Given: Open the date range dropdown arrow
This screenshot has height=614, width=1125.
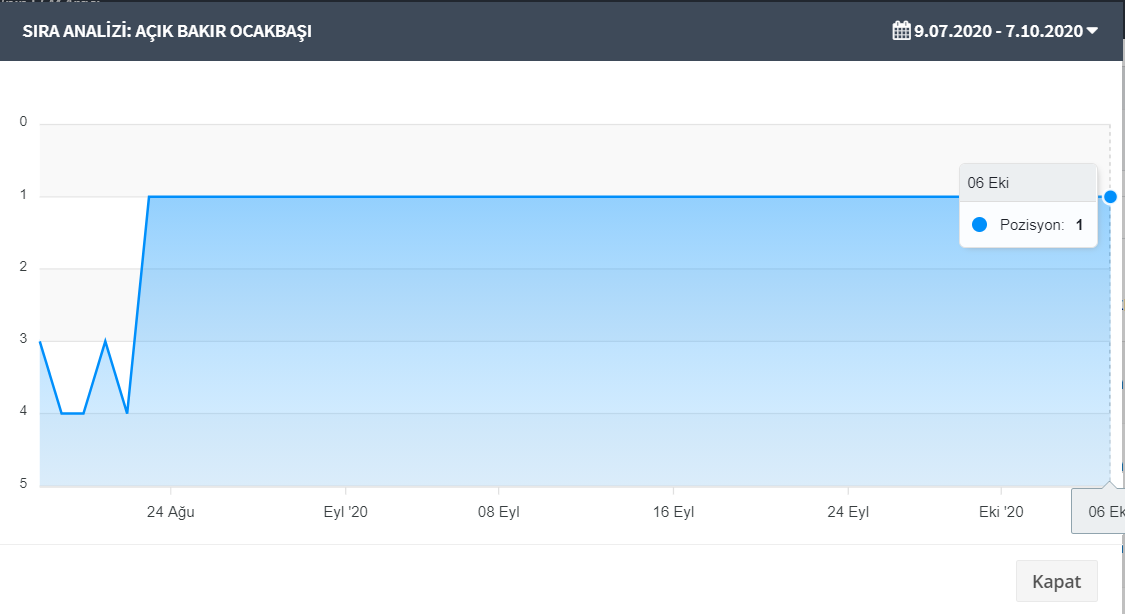Looking at the screenshot, I should click(1092, 31).
